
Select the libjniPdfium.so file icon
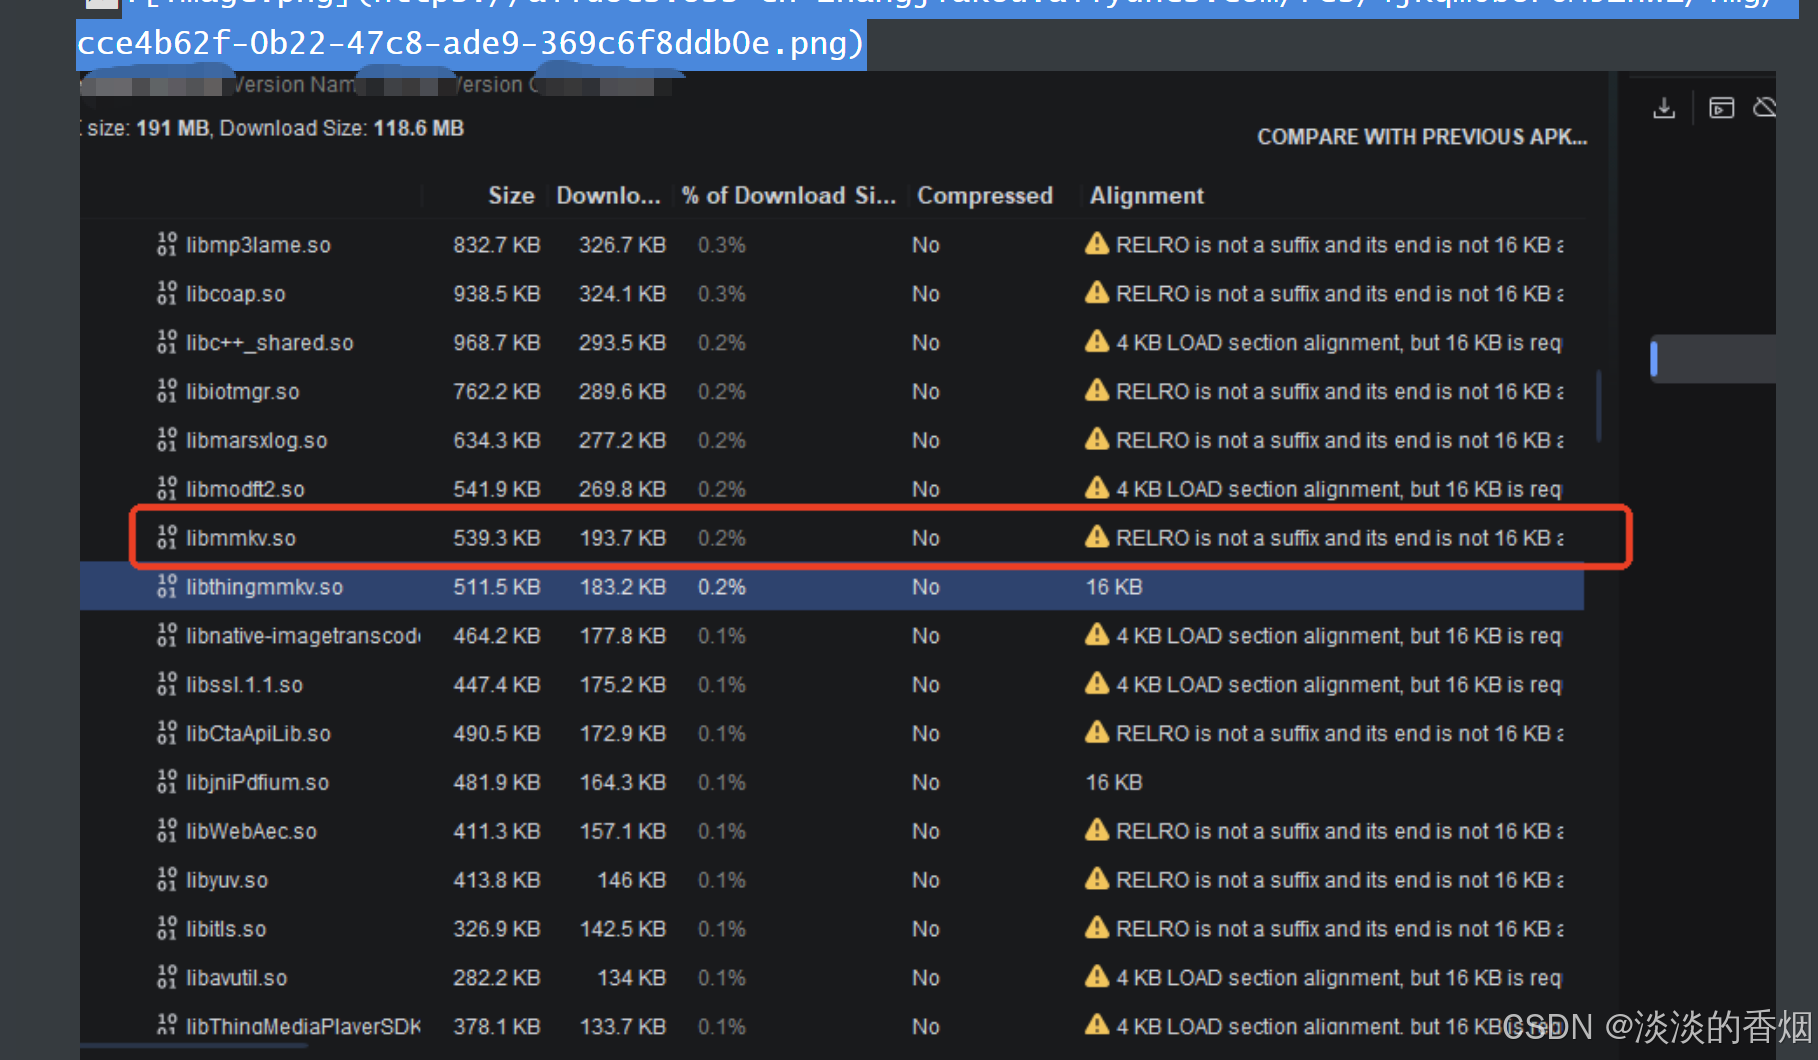[167, 782]
